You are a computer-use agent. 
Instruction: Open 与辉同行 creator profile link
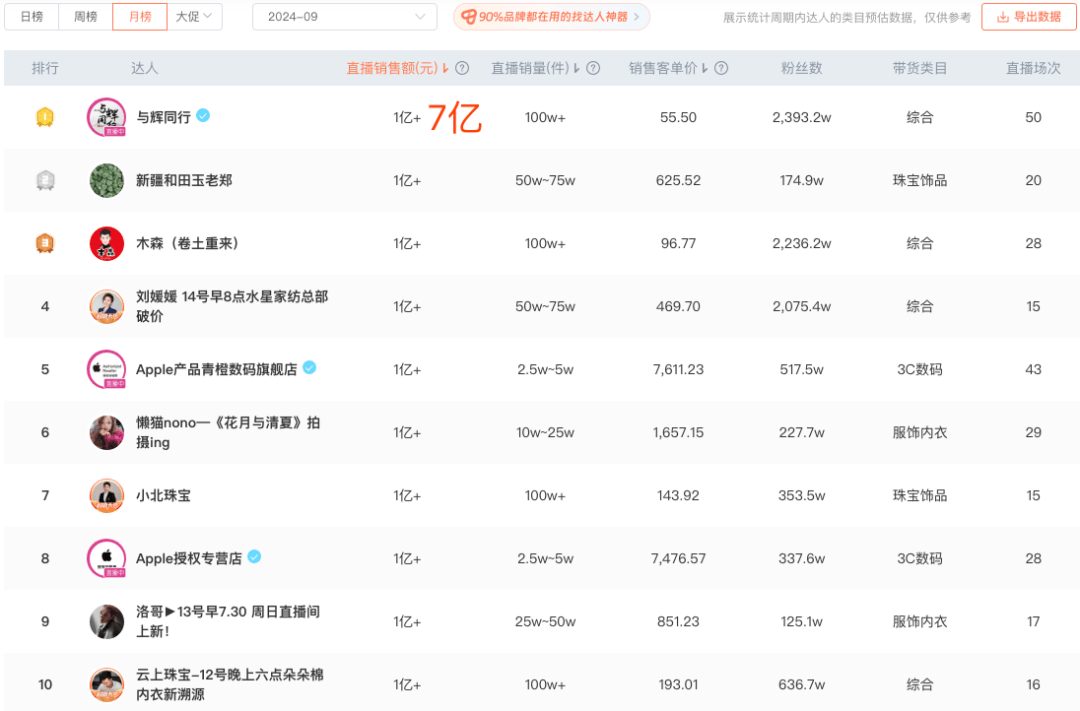pyautogui.click(x=163, y=117)
